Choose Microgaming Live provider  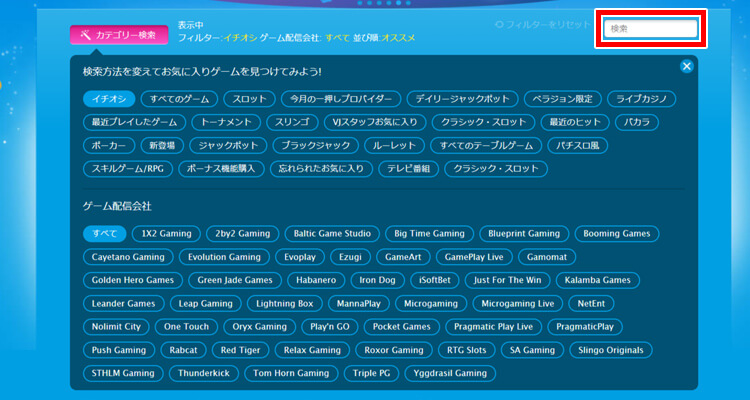(x=518, y=303)
